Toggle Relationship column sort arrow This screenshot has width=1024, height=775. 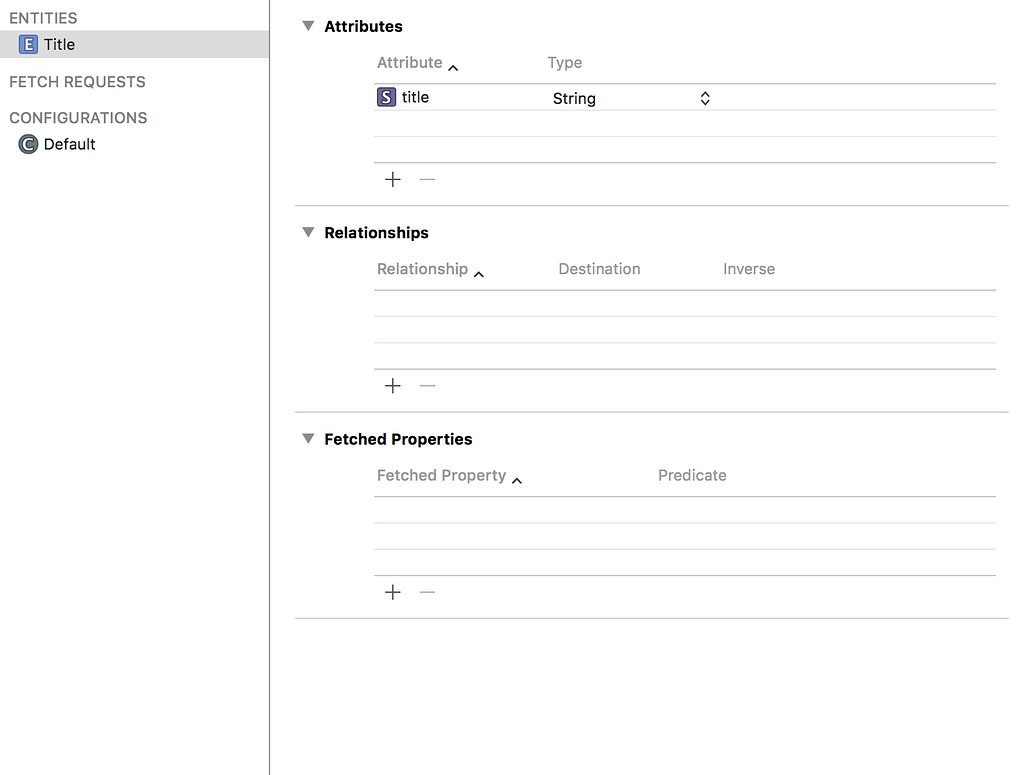pyautogui.click(x=479, y=274)
